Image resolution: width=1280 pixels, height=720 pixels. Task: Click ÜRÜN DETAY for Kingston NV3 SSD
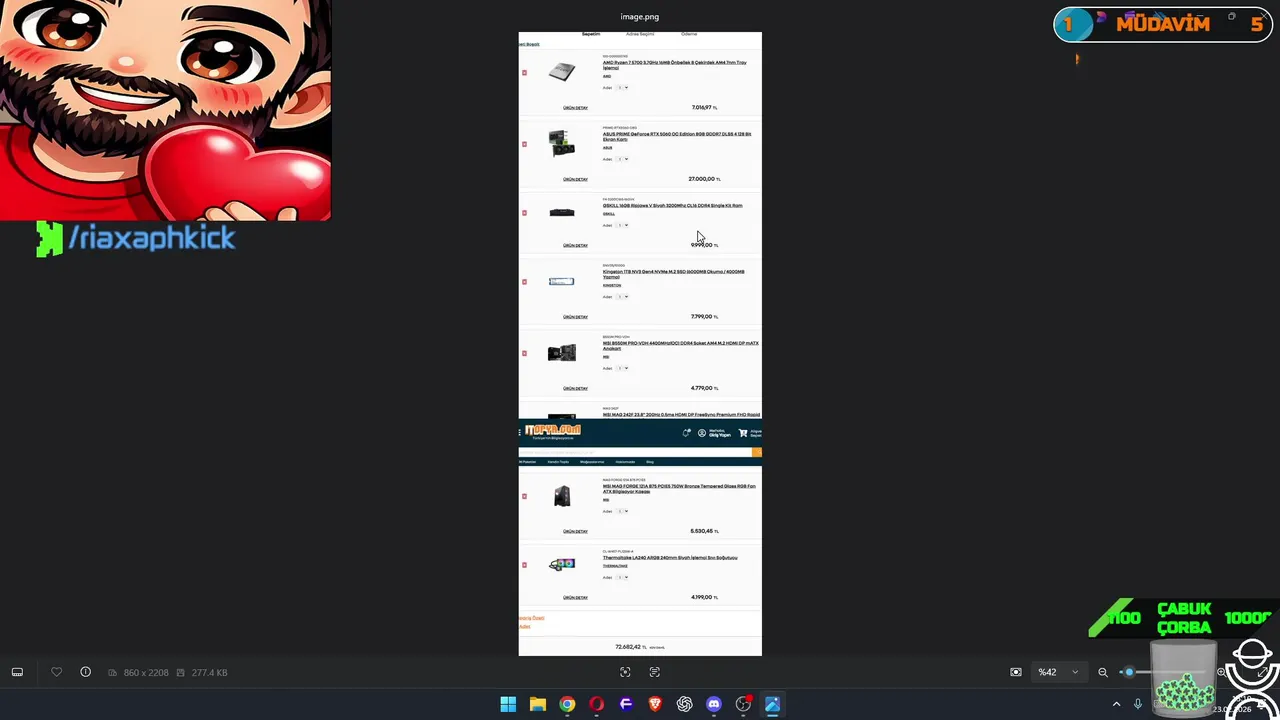coord(575,317)
